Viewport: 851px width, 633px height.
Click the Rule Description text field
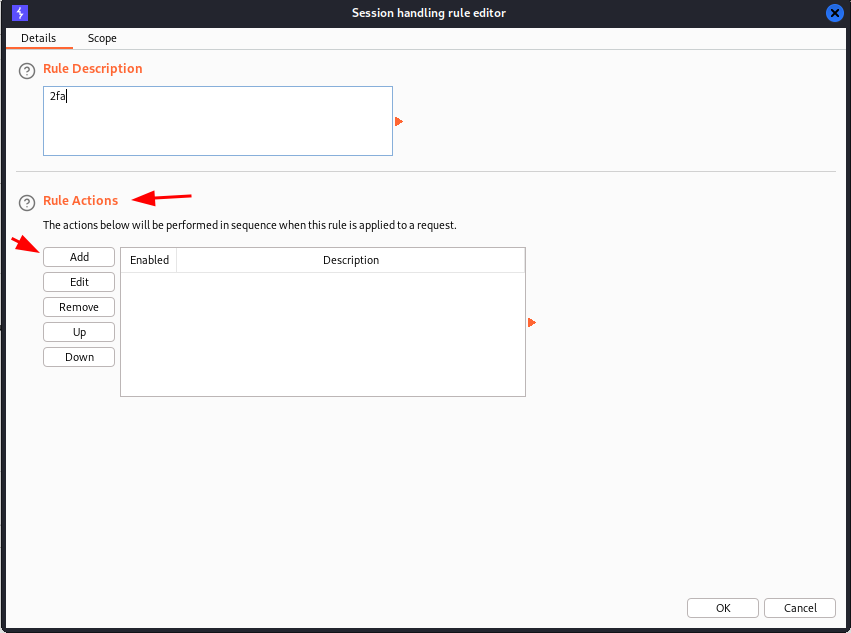(218, 121)
